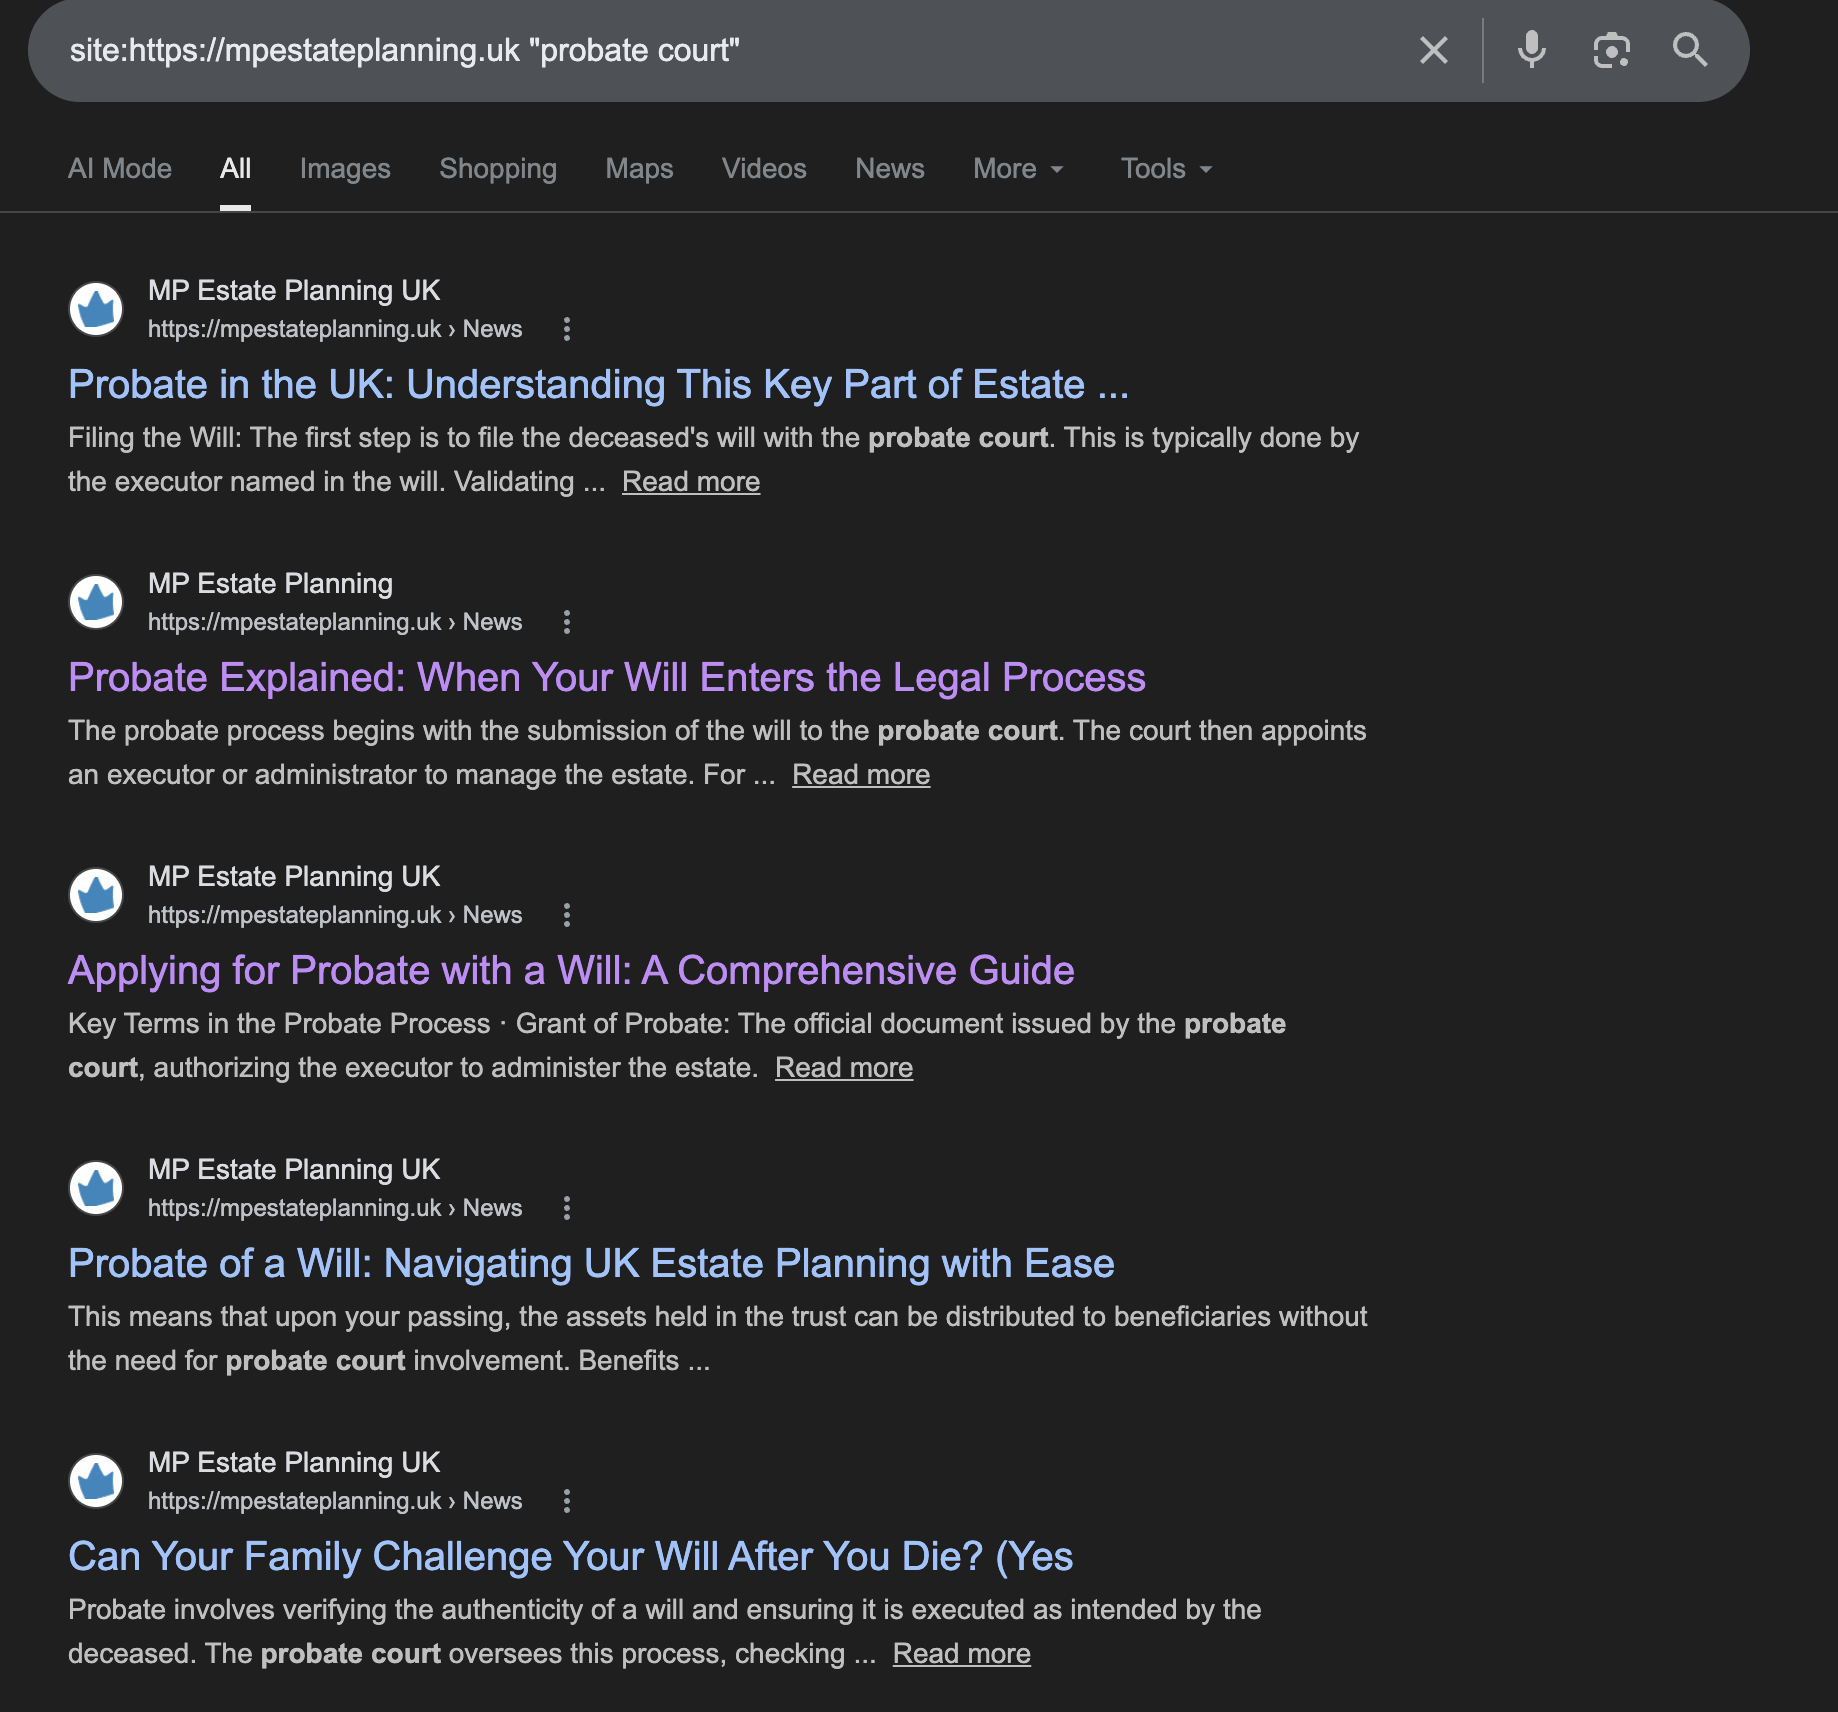The width and height of the screenshot is (1838, 1712).
Task: Click the magnifying glass search button
Action: (1690, 50)
